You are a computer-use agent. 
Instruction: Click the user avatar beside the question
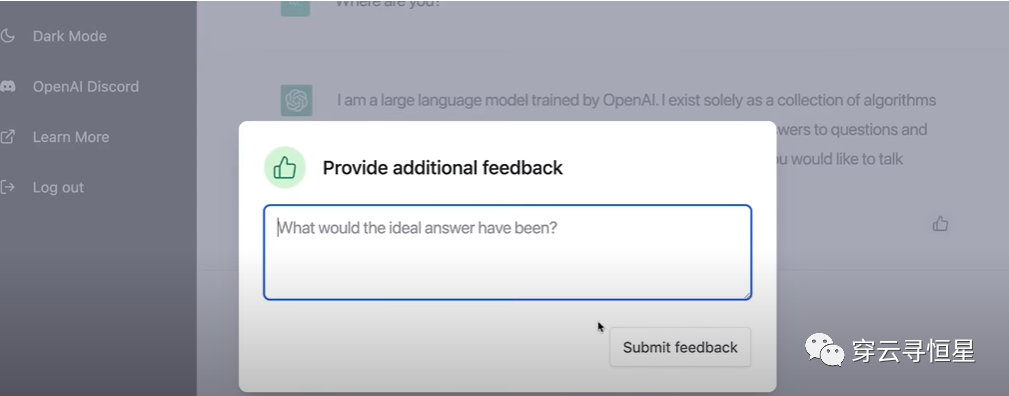tap(295, 7)
